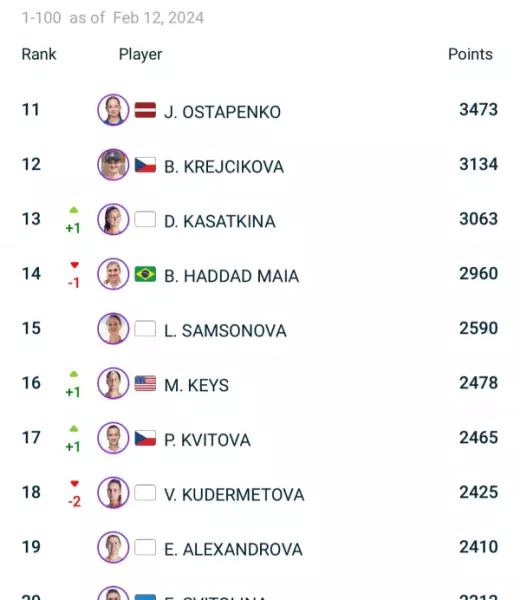Image resolution: width=520 pixels, height=600 pixels.
Task: Click the Points column header
Action: point(470,54)
